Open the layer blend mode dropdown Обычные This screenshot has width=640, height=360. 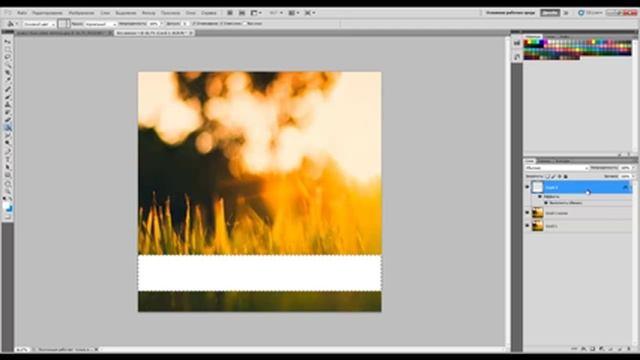point(556,168)
